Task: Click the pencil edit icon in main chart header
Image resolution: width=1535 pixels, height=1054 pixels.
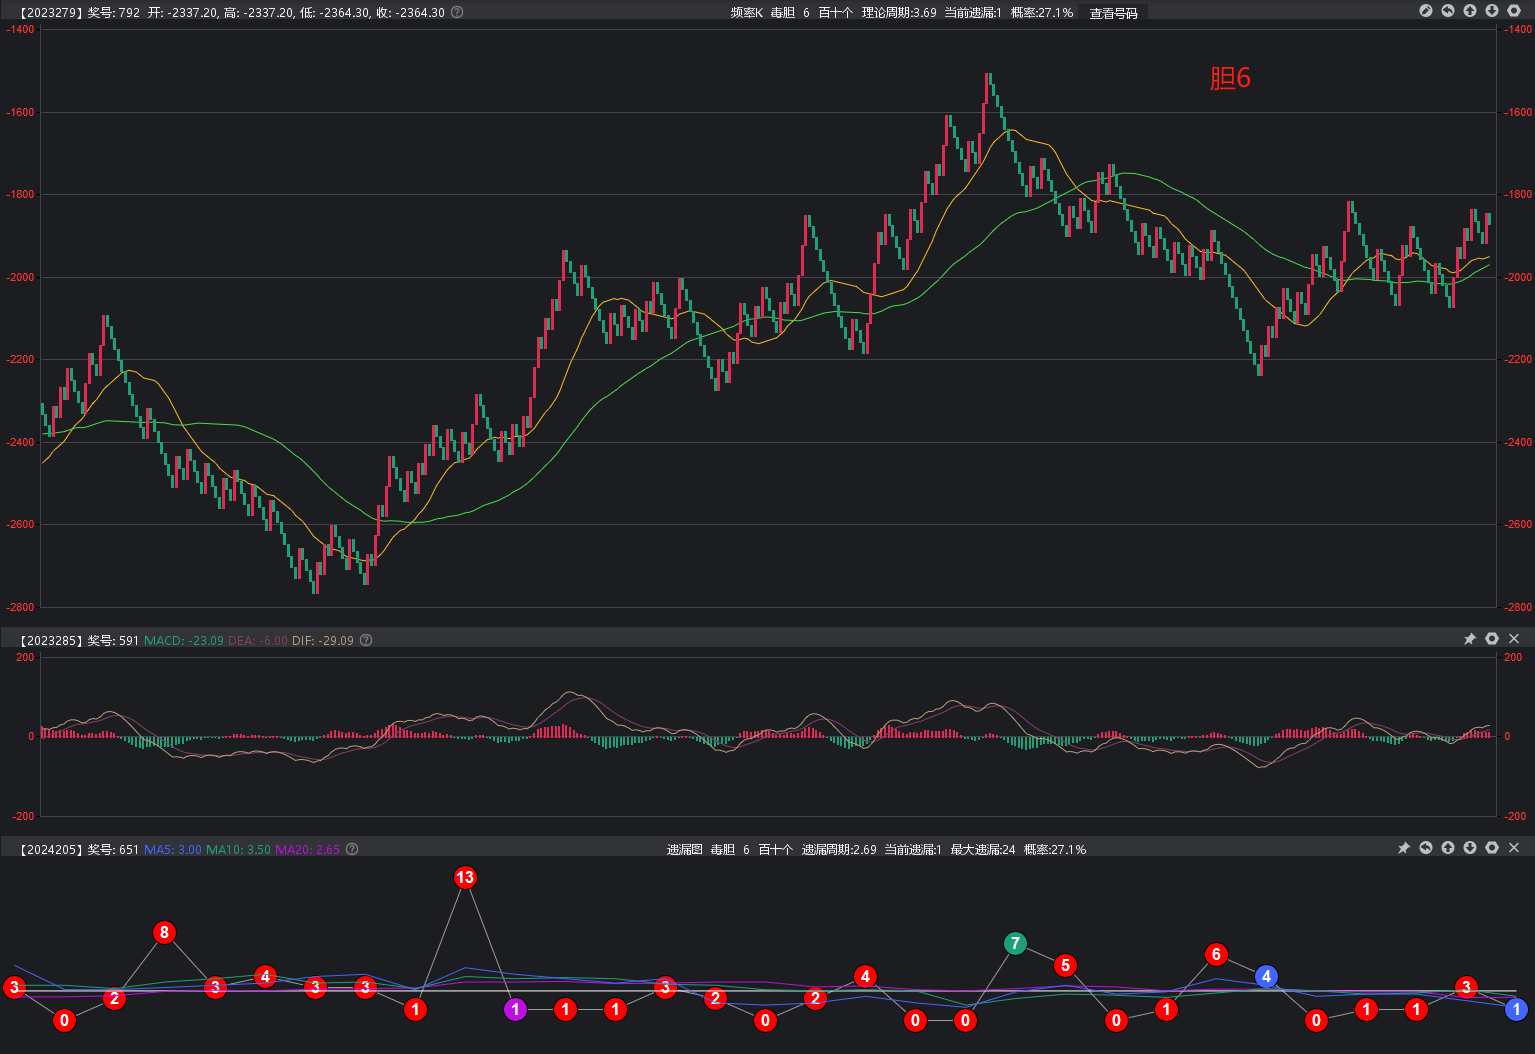Action: 1426,11
